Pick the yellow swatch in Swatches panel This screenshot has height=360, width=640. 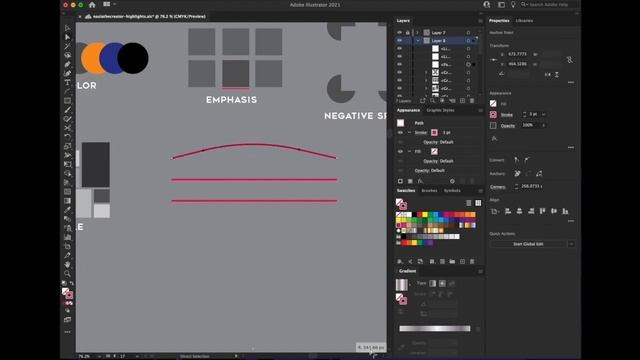pyautogui.click(x=424, y=214)
